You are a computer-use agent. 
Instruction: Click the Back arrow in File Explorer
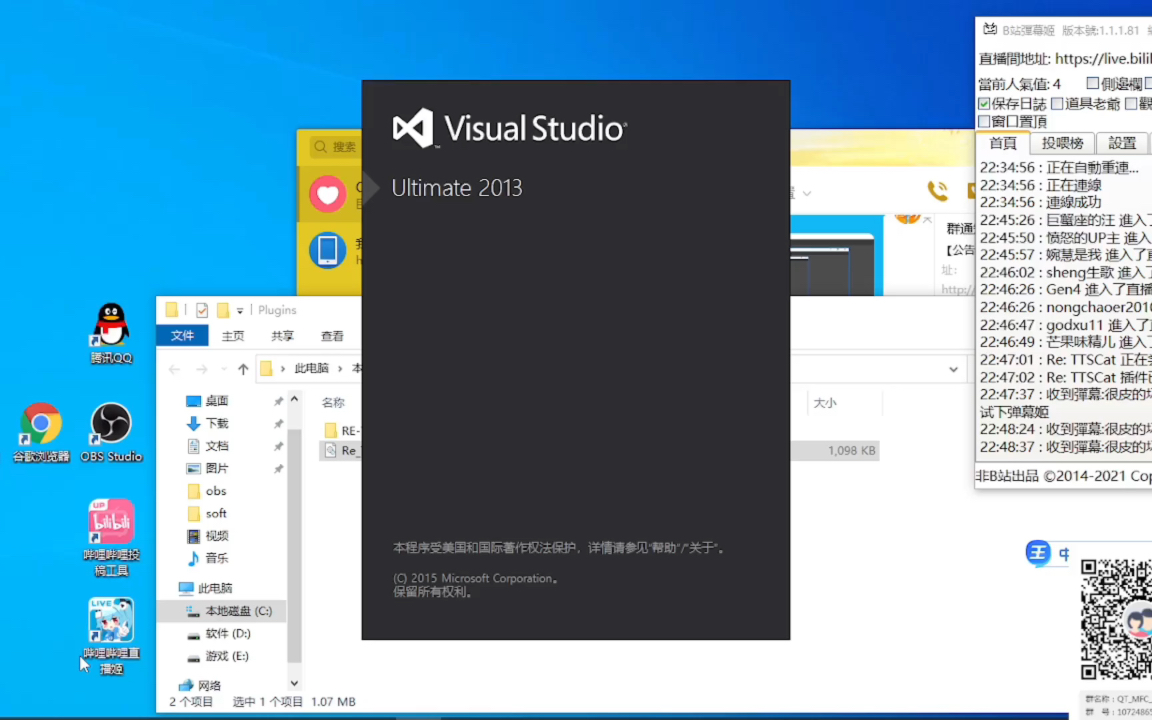click(x=174, y=368)
